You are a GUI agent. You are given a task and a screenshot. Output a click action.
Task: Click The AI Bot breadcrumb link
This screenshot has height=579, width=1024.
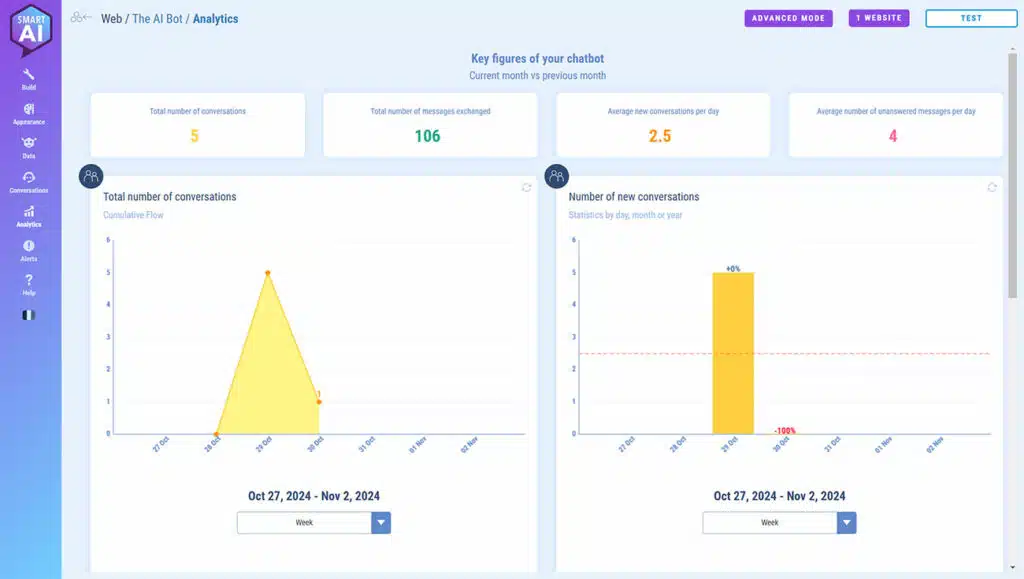coord(157,19)
